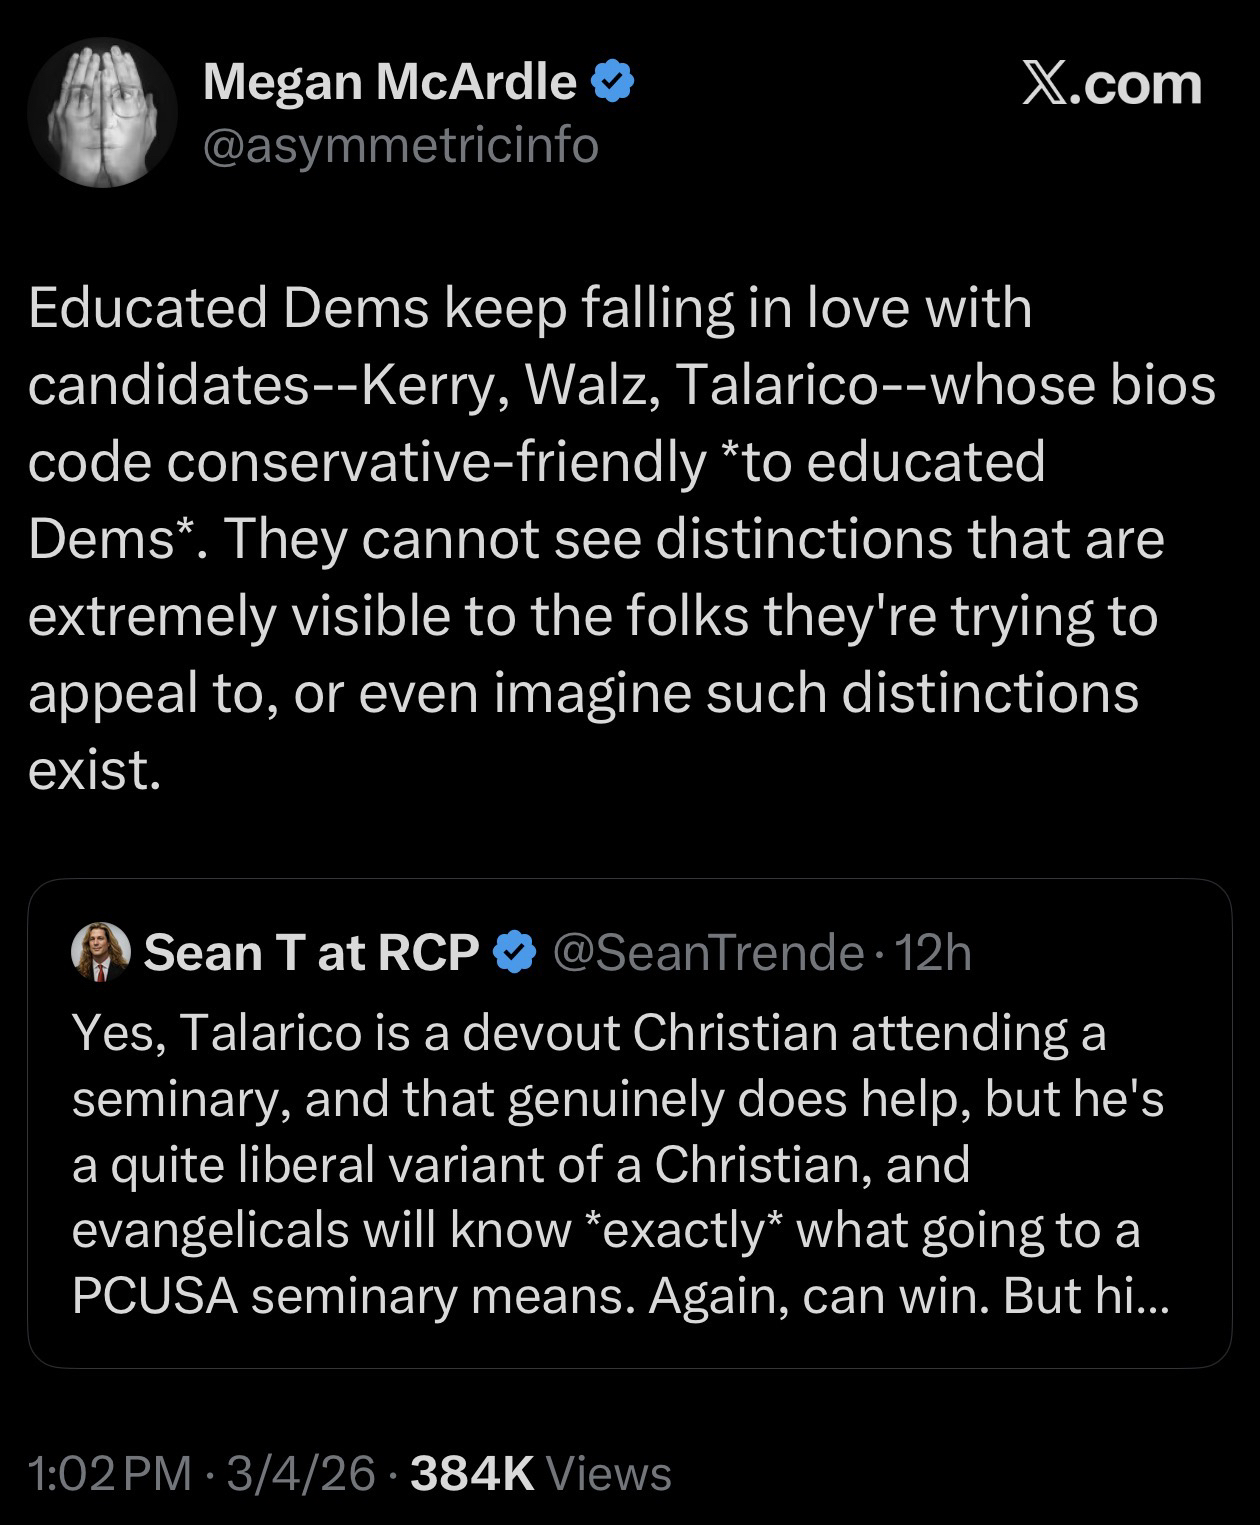Click the 12h timestamp on the quoted post
Screen dimensions: 1260x1525
[933, 953]
